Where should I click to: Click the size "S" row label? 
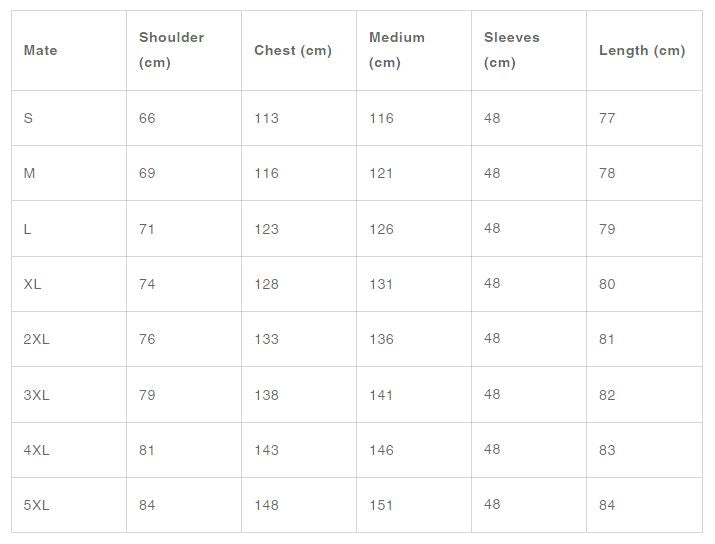tap(28, 118)
